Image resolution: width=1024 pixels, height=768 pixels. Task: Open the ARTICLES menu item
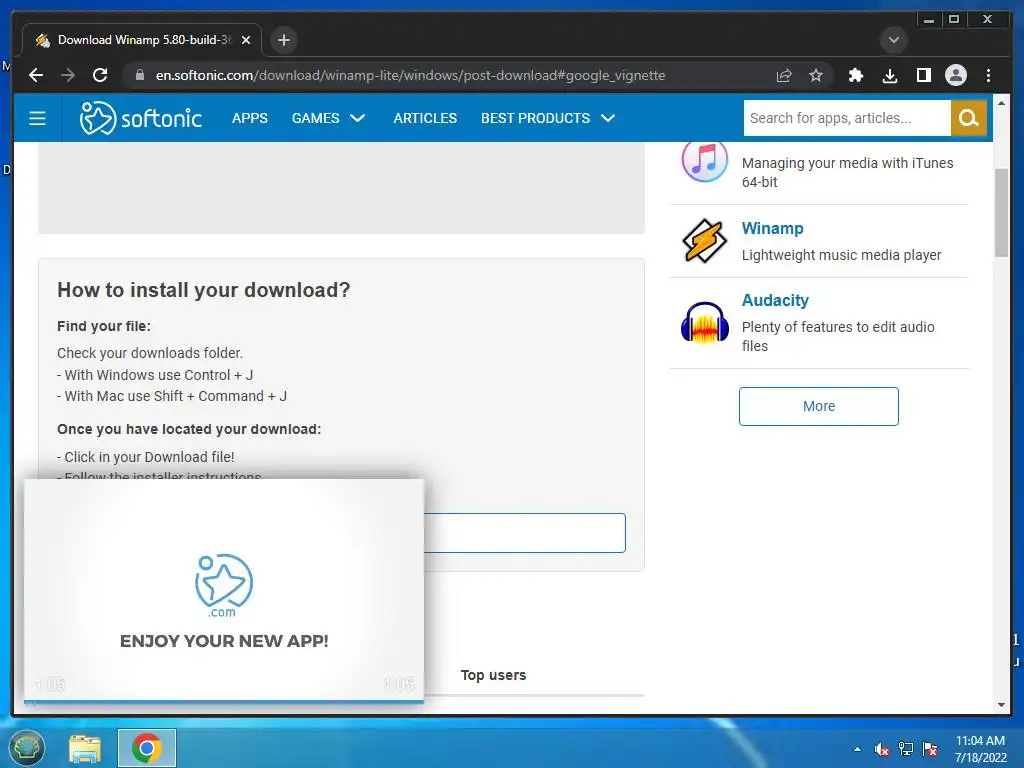click(425, 118)
